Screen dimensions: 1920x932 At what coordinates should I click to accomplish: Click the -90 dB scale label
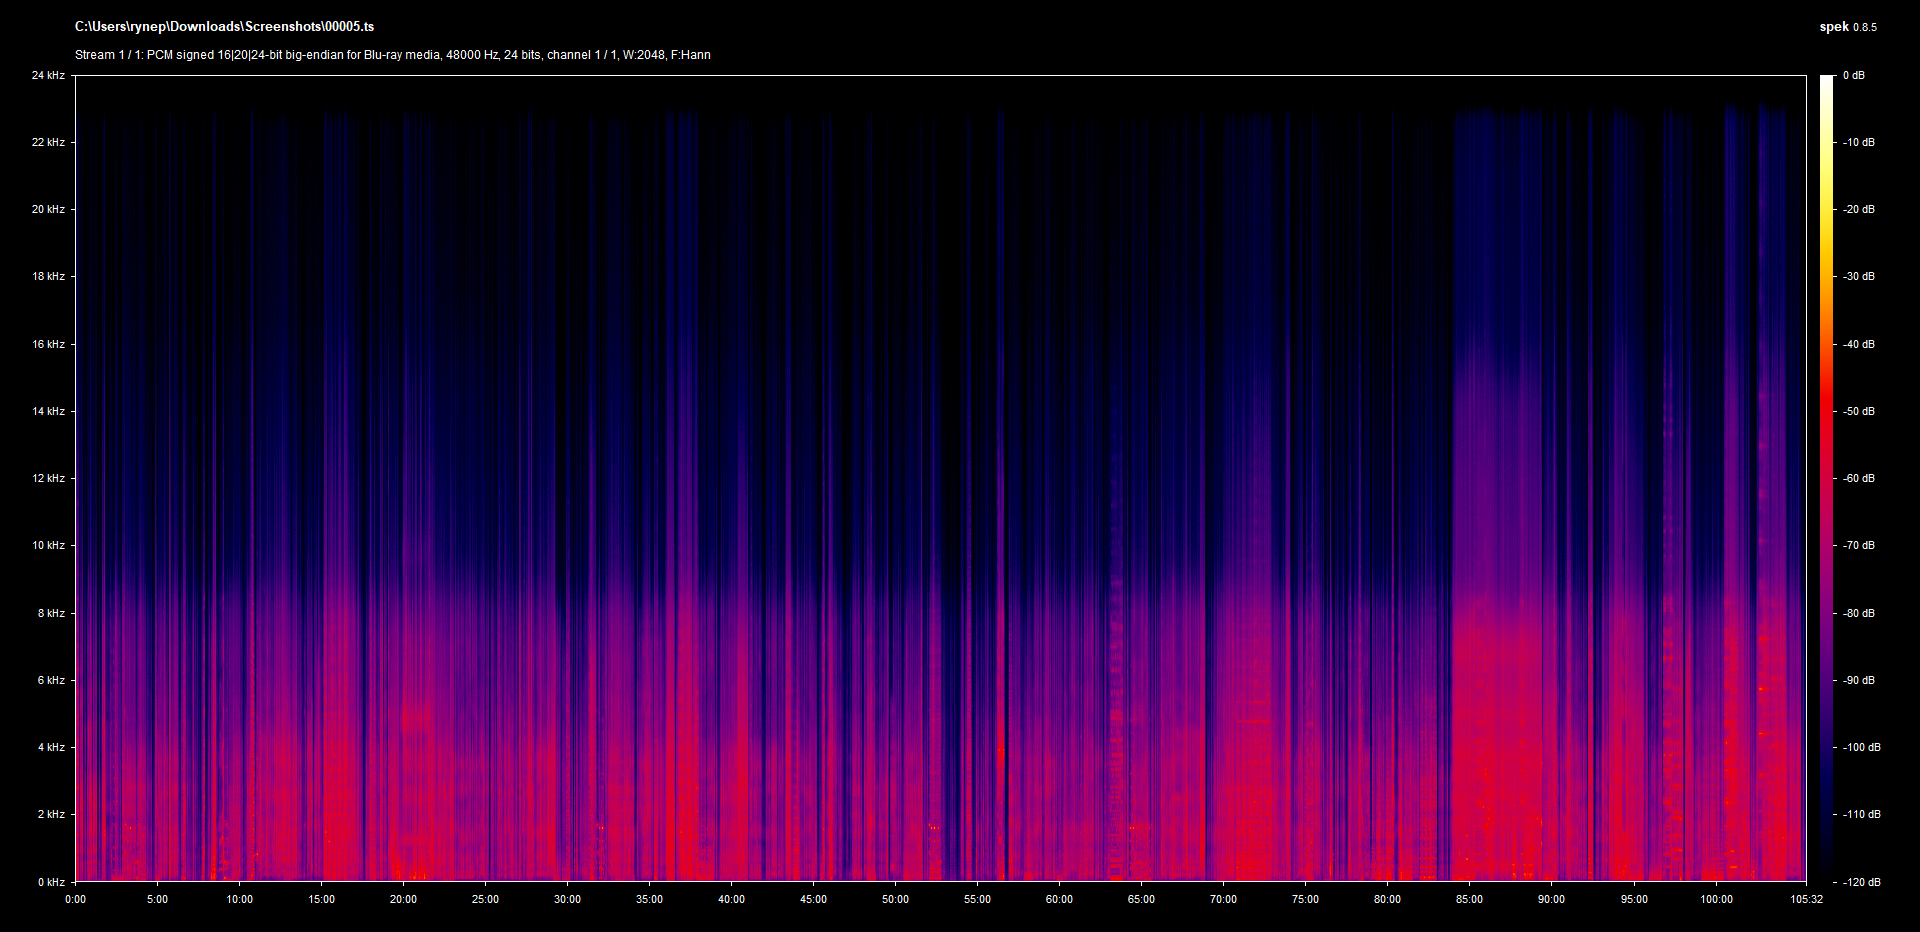(x=1858, y=680)
